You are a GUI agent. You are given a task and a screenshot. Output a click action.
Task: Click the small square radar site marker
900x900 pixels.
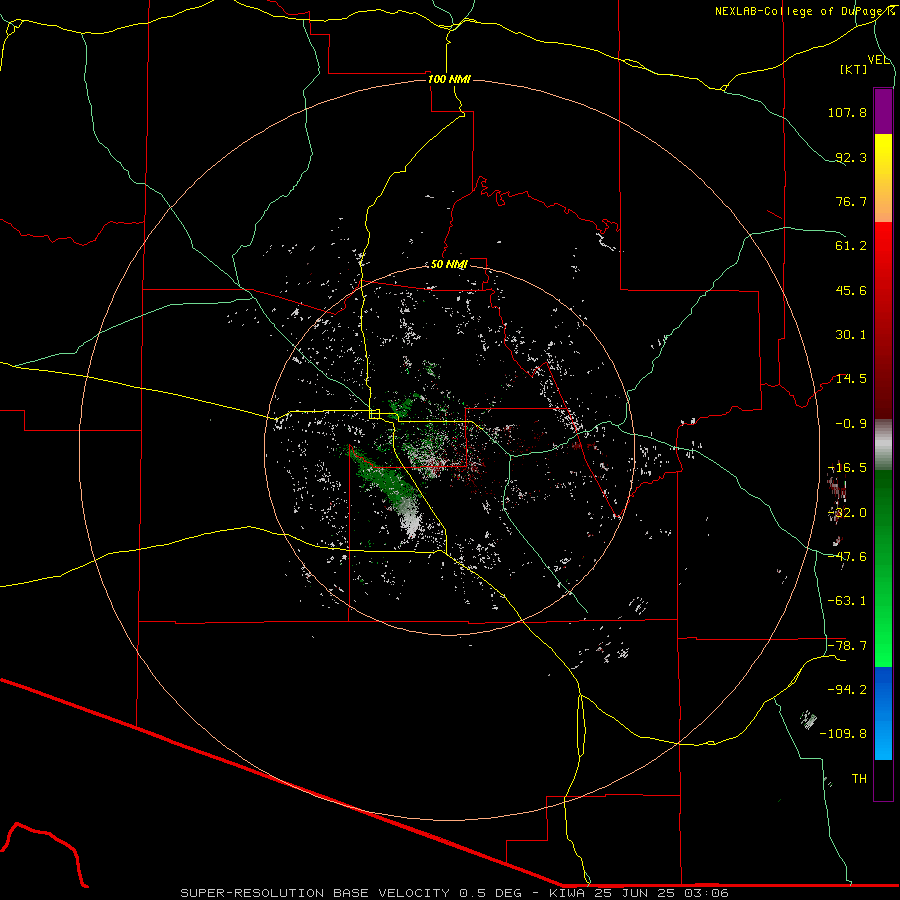375,414
